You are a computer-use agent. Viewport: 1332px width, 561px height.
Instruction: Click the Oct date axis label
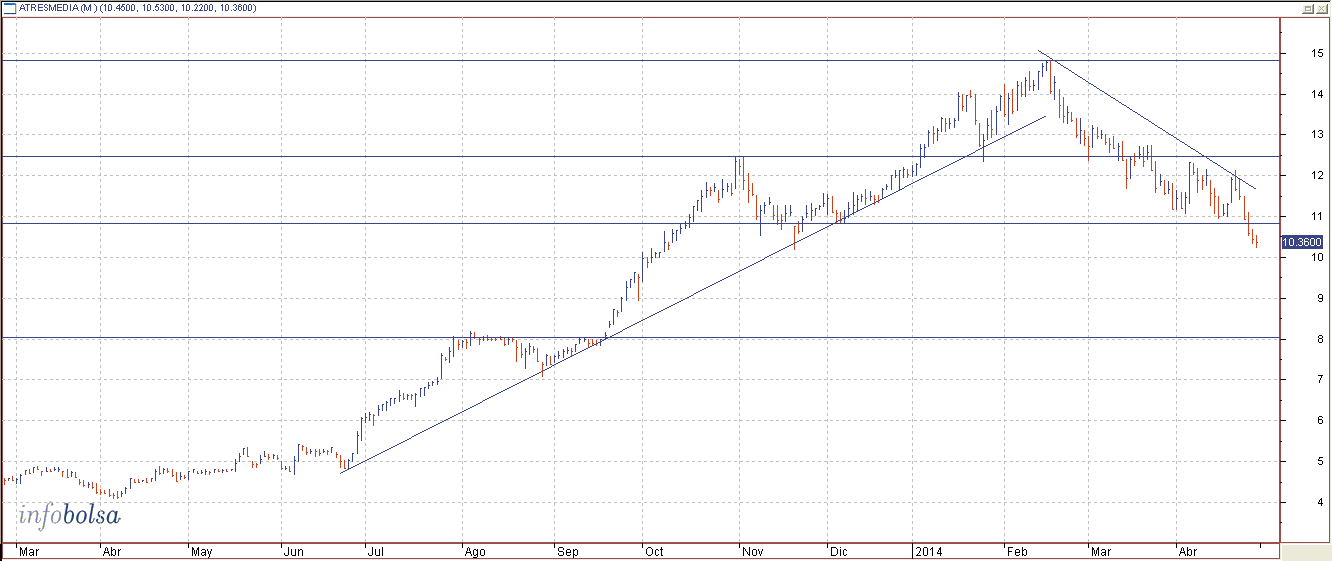tap(654, 552)
